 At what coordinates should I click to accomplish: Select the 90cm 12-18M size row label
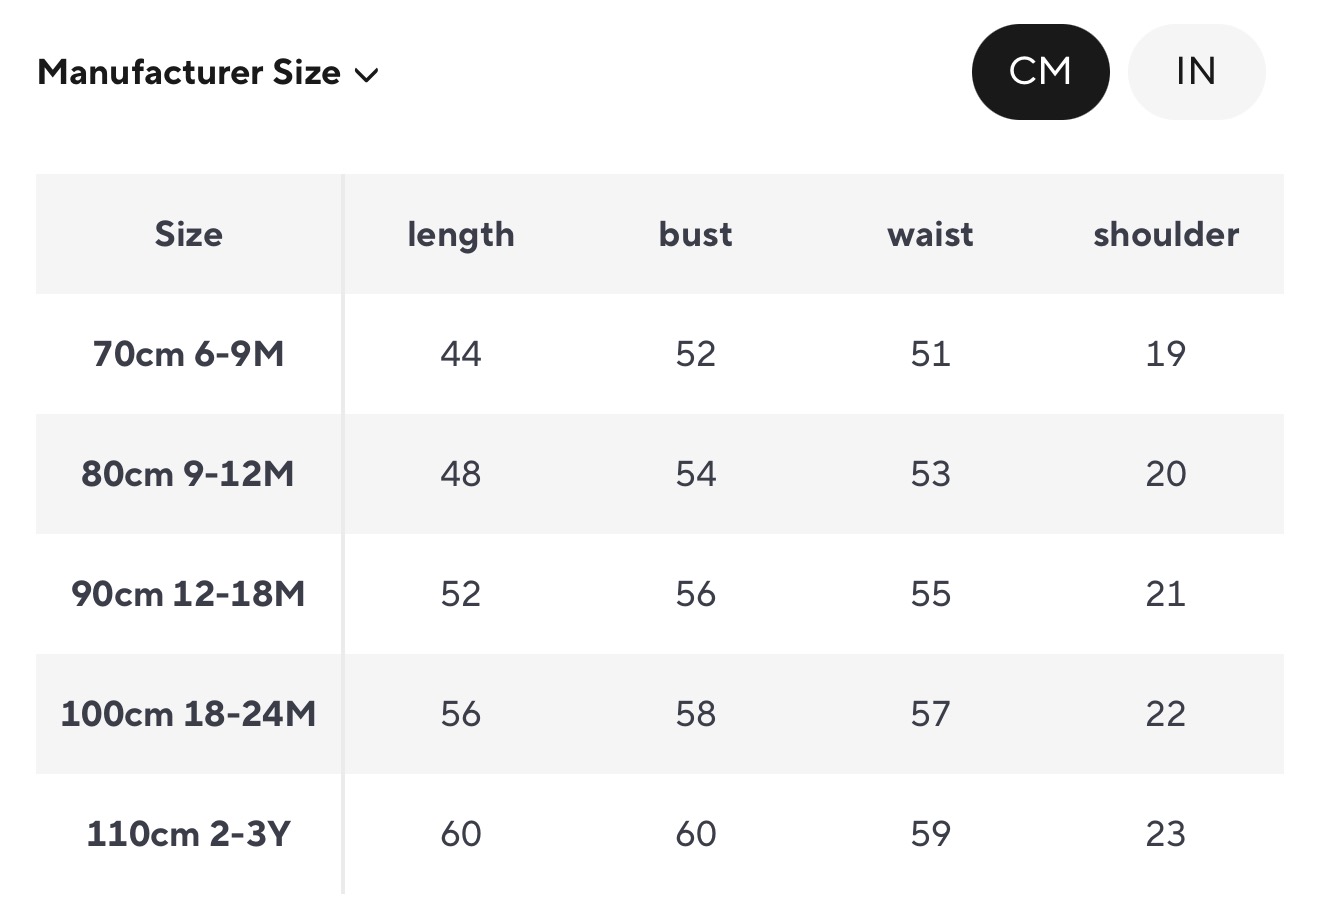click(x=189, y=594)
